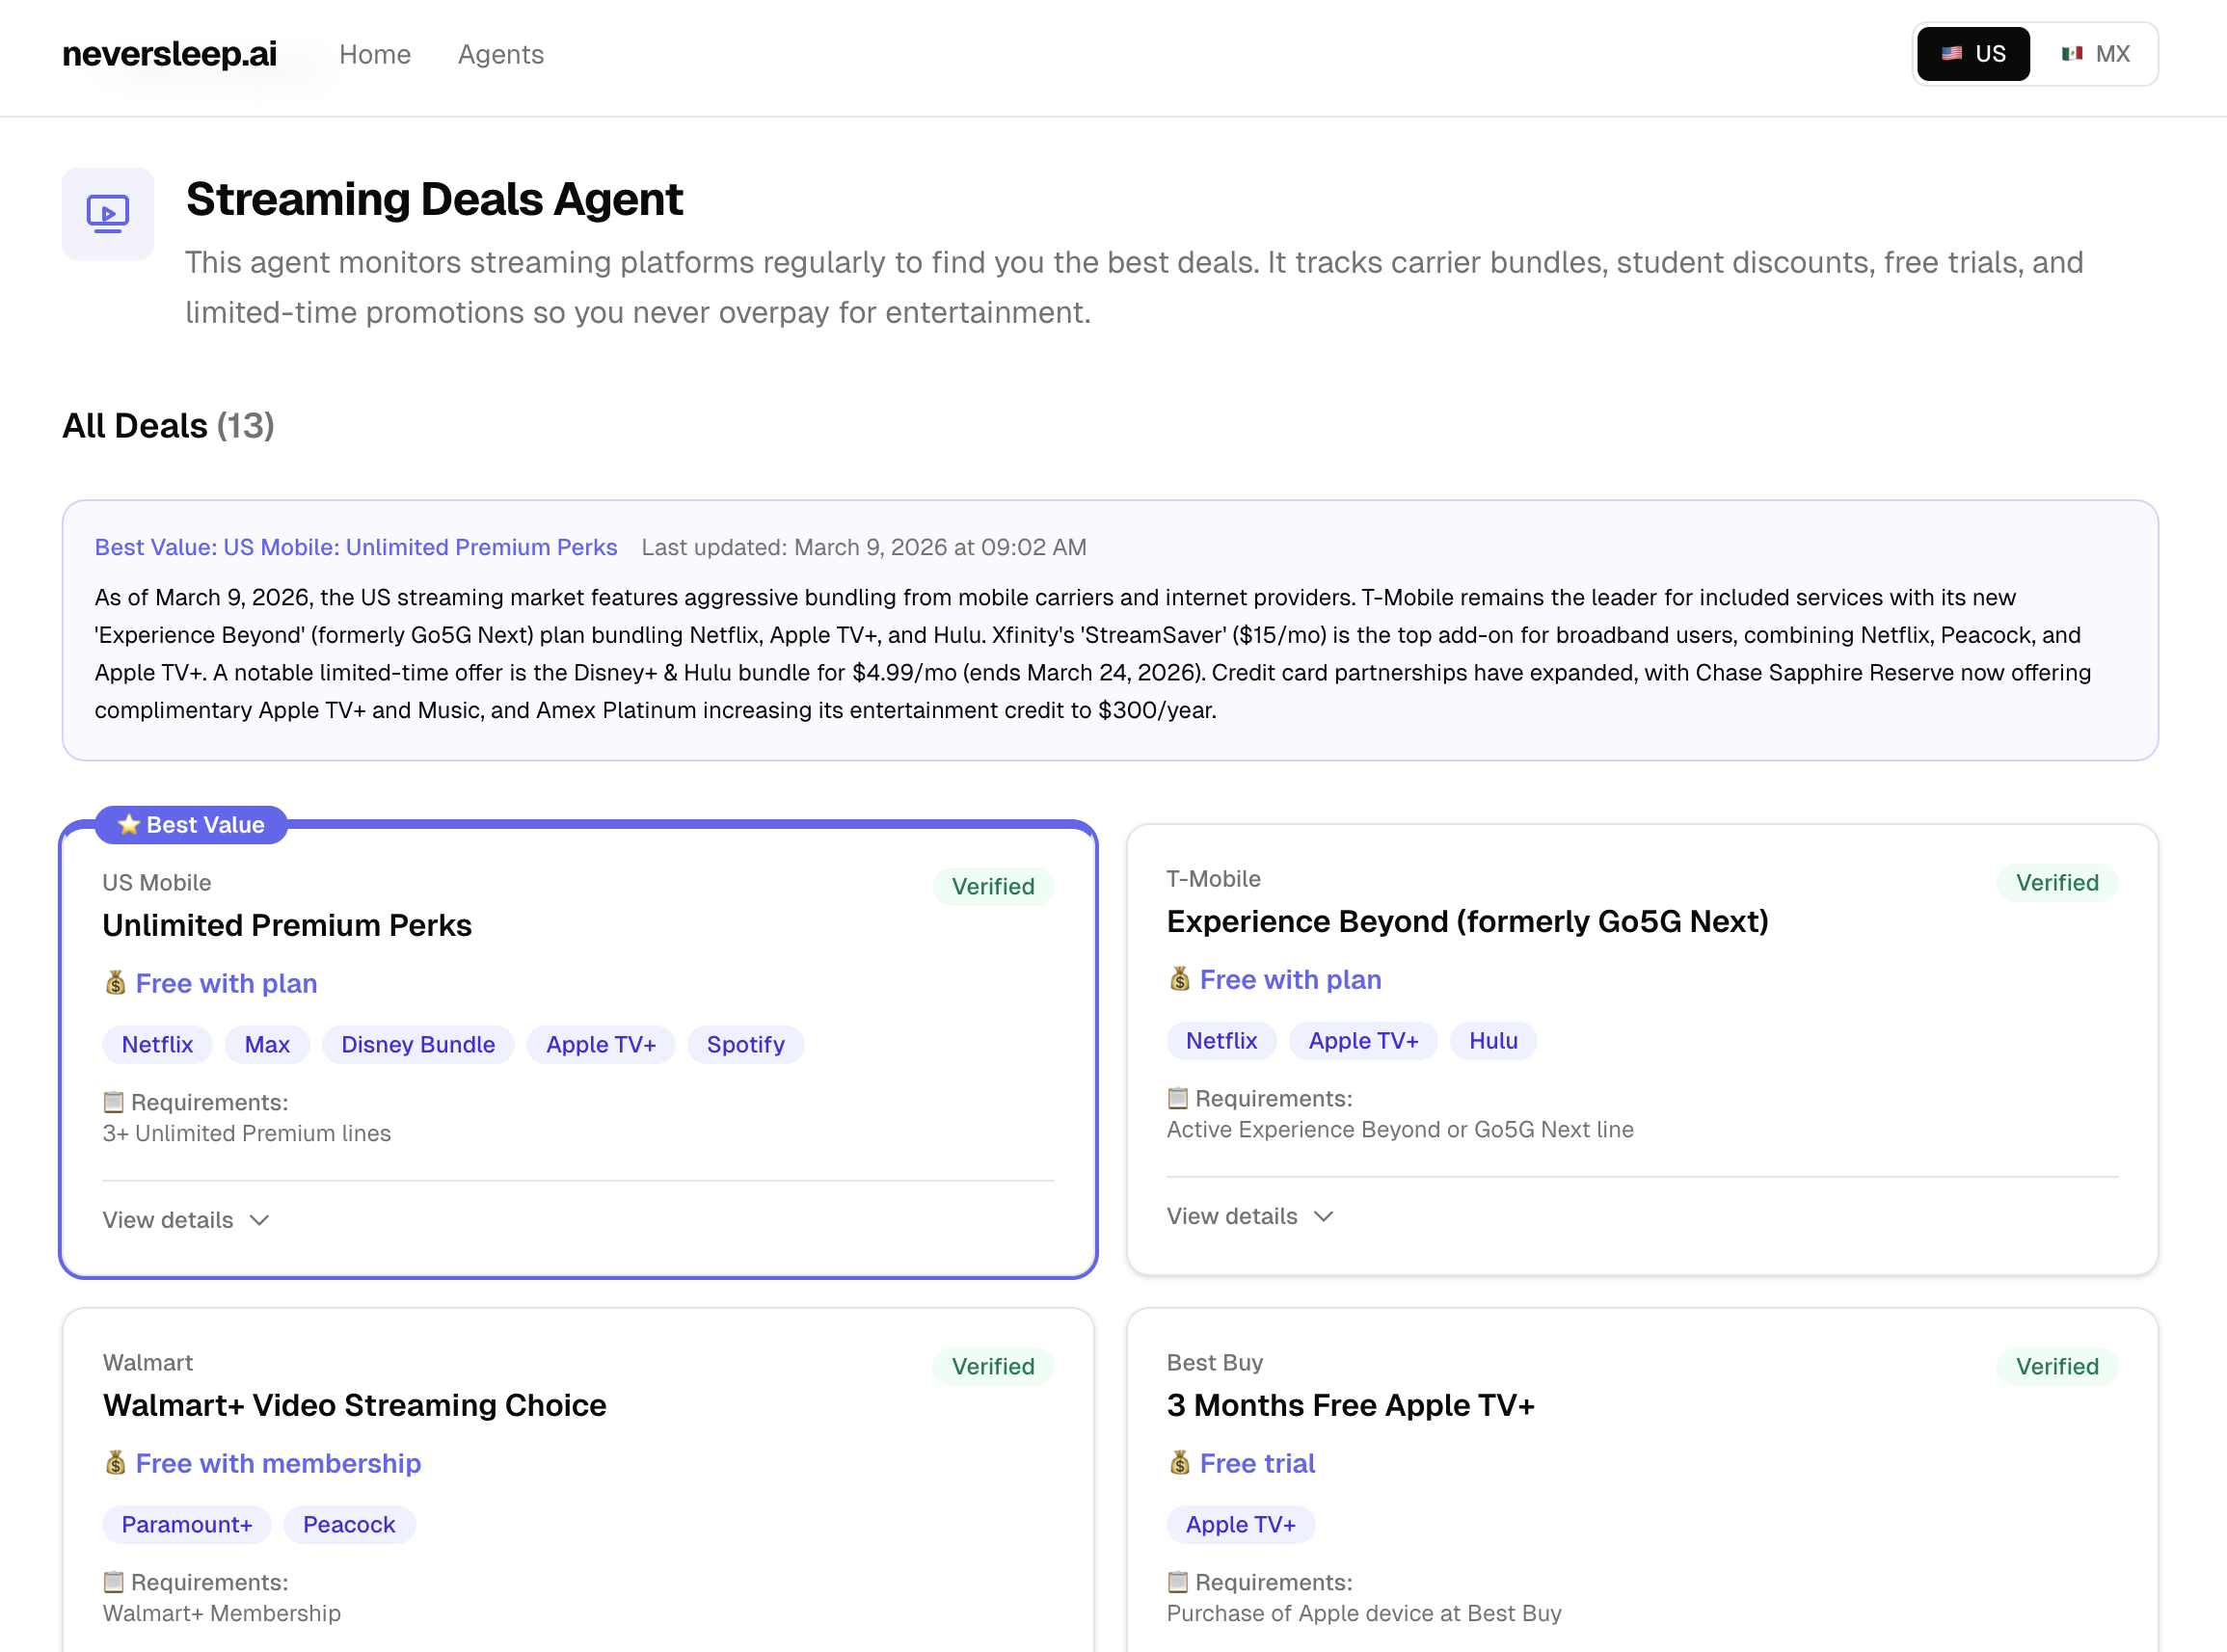Viewport: 2227px width, 1652px height.
Task: Expand View details on US Mobile card
Action: pos(186,1220)
